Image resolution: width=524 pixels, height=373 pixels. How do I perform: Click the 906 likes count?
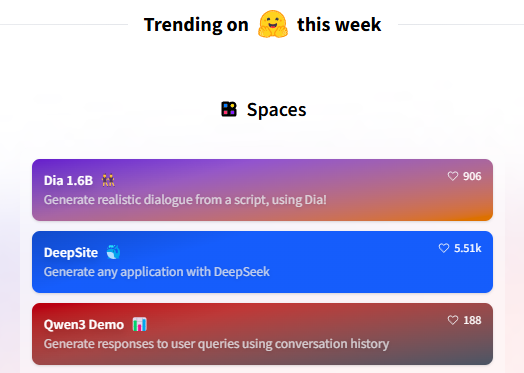click(472, 176)
